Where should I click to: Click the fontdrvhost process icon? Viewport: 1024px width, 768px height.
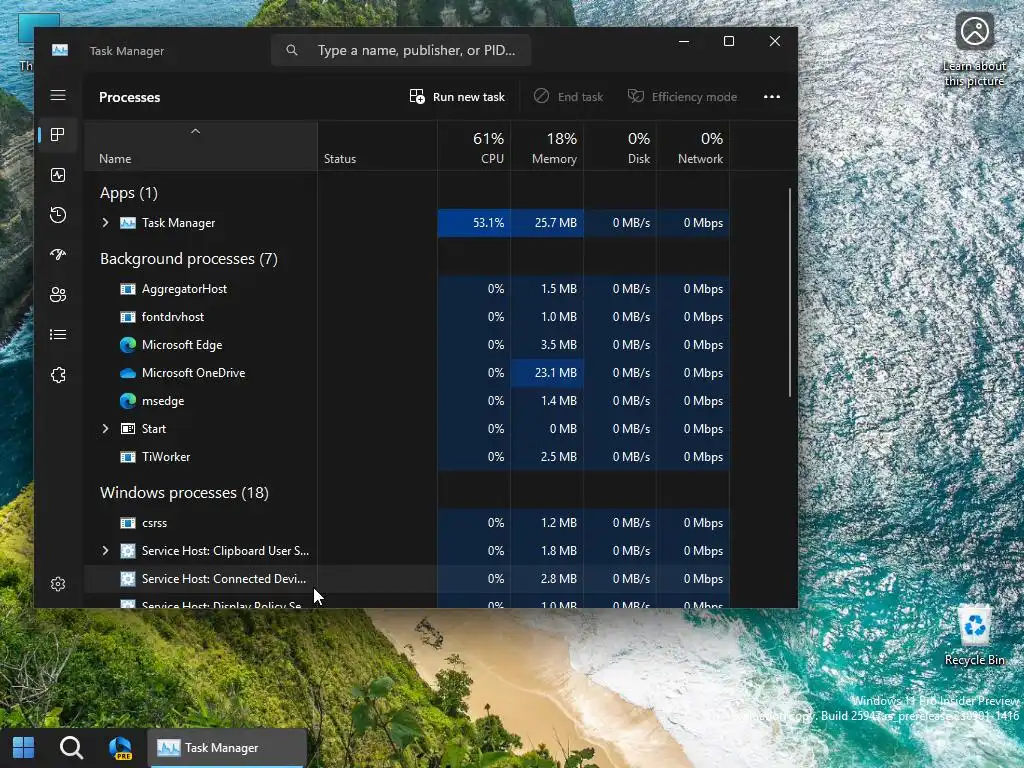tap(128, 317)
